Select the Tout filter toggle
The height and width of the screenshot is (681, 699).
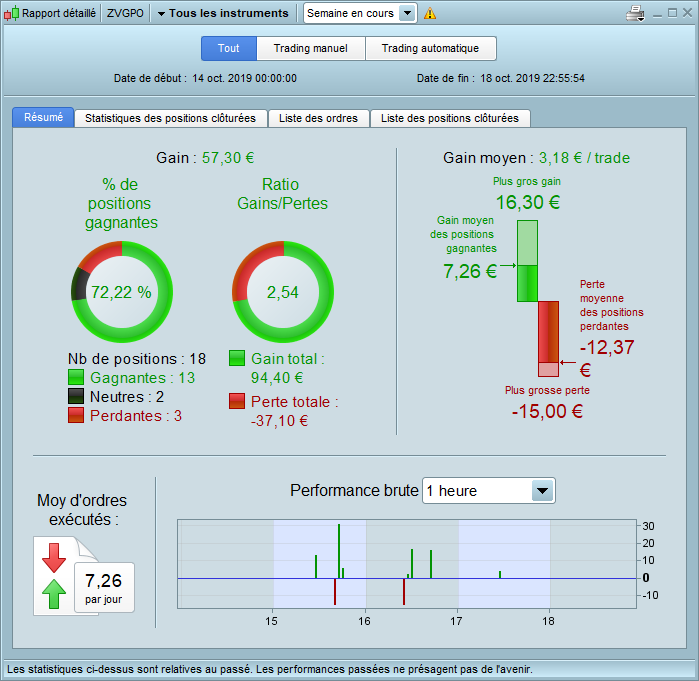[229, 48]
